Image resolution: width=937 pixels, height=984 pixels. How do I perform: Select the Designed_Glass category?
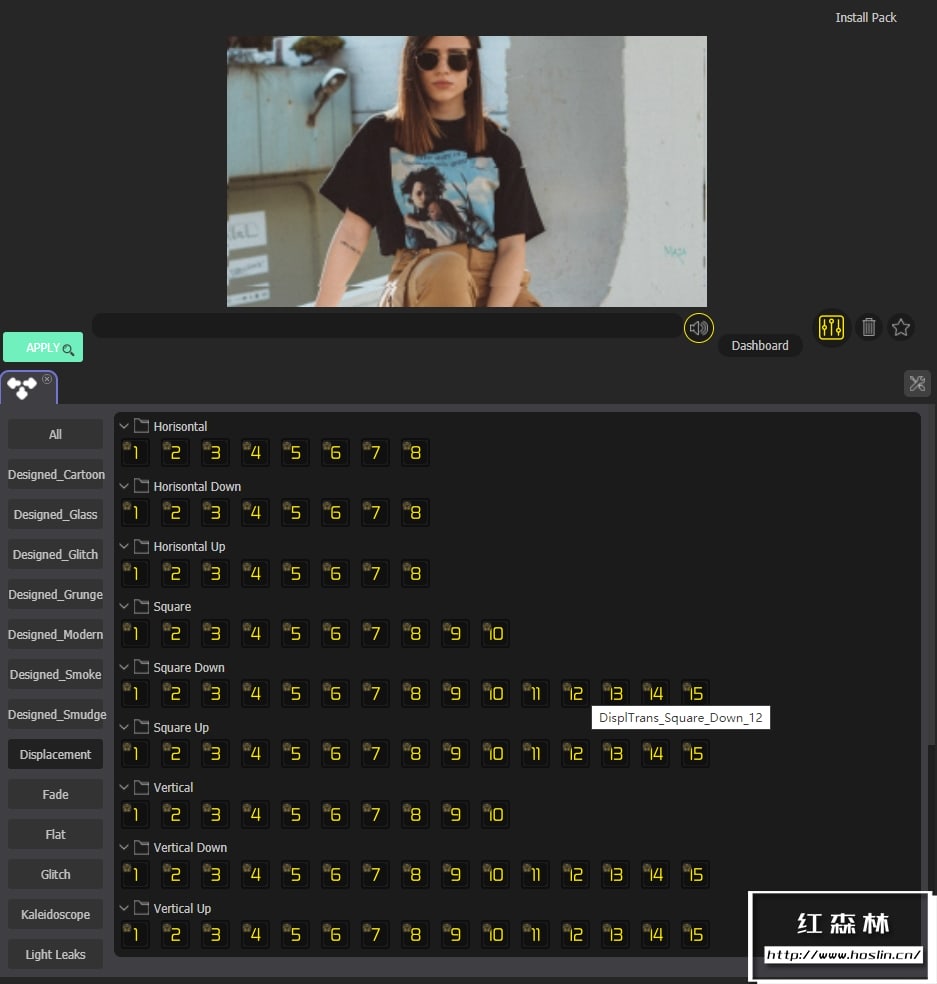(55, 515)
